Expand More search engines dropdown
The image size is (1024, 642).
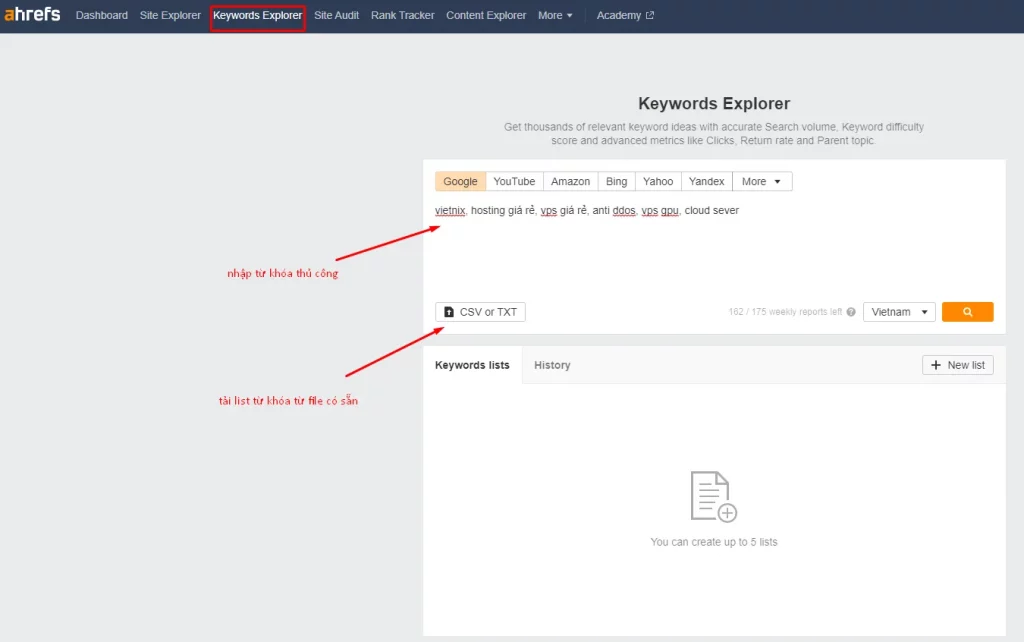[762, 182]
